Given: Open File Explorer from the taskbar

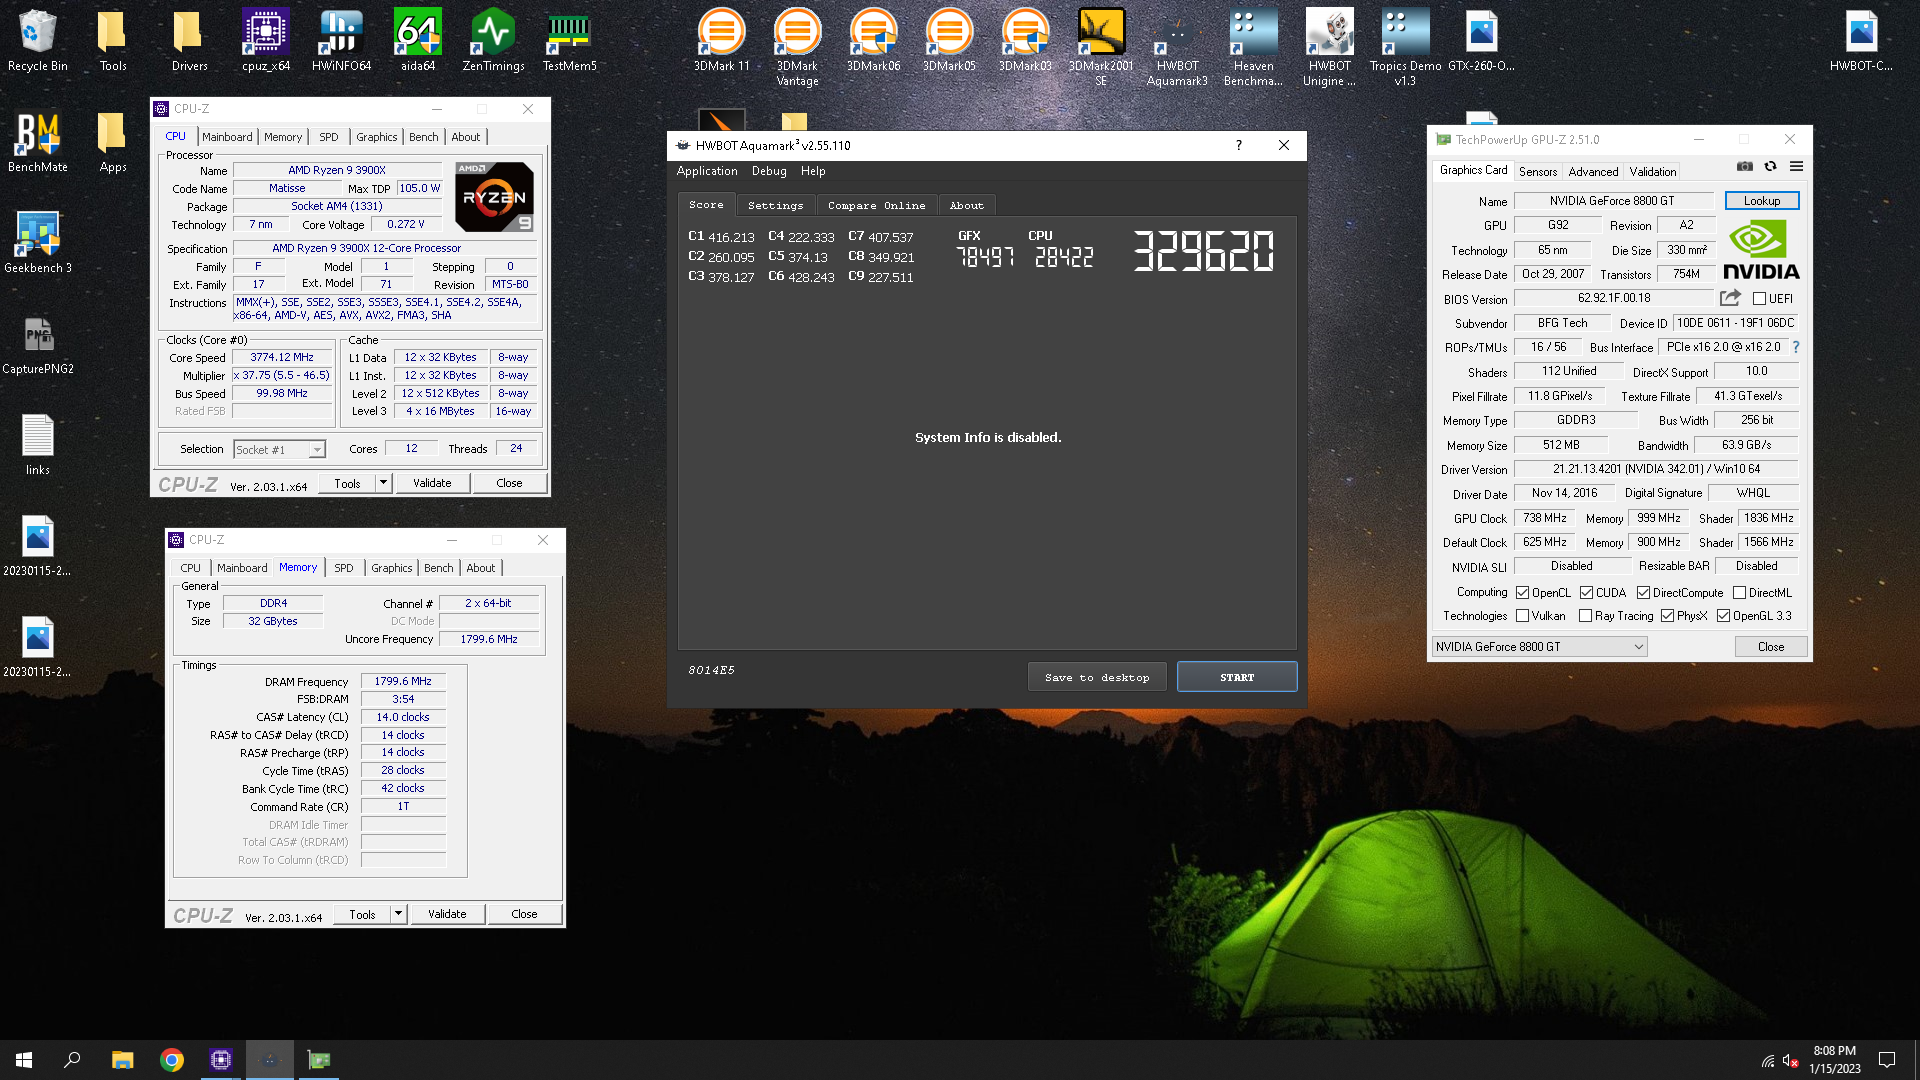Looking at the screenshot, I should pyautogui.click(x=122, y=1060).
